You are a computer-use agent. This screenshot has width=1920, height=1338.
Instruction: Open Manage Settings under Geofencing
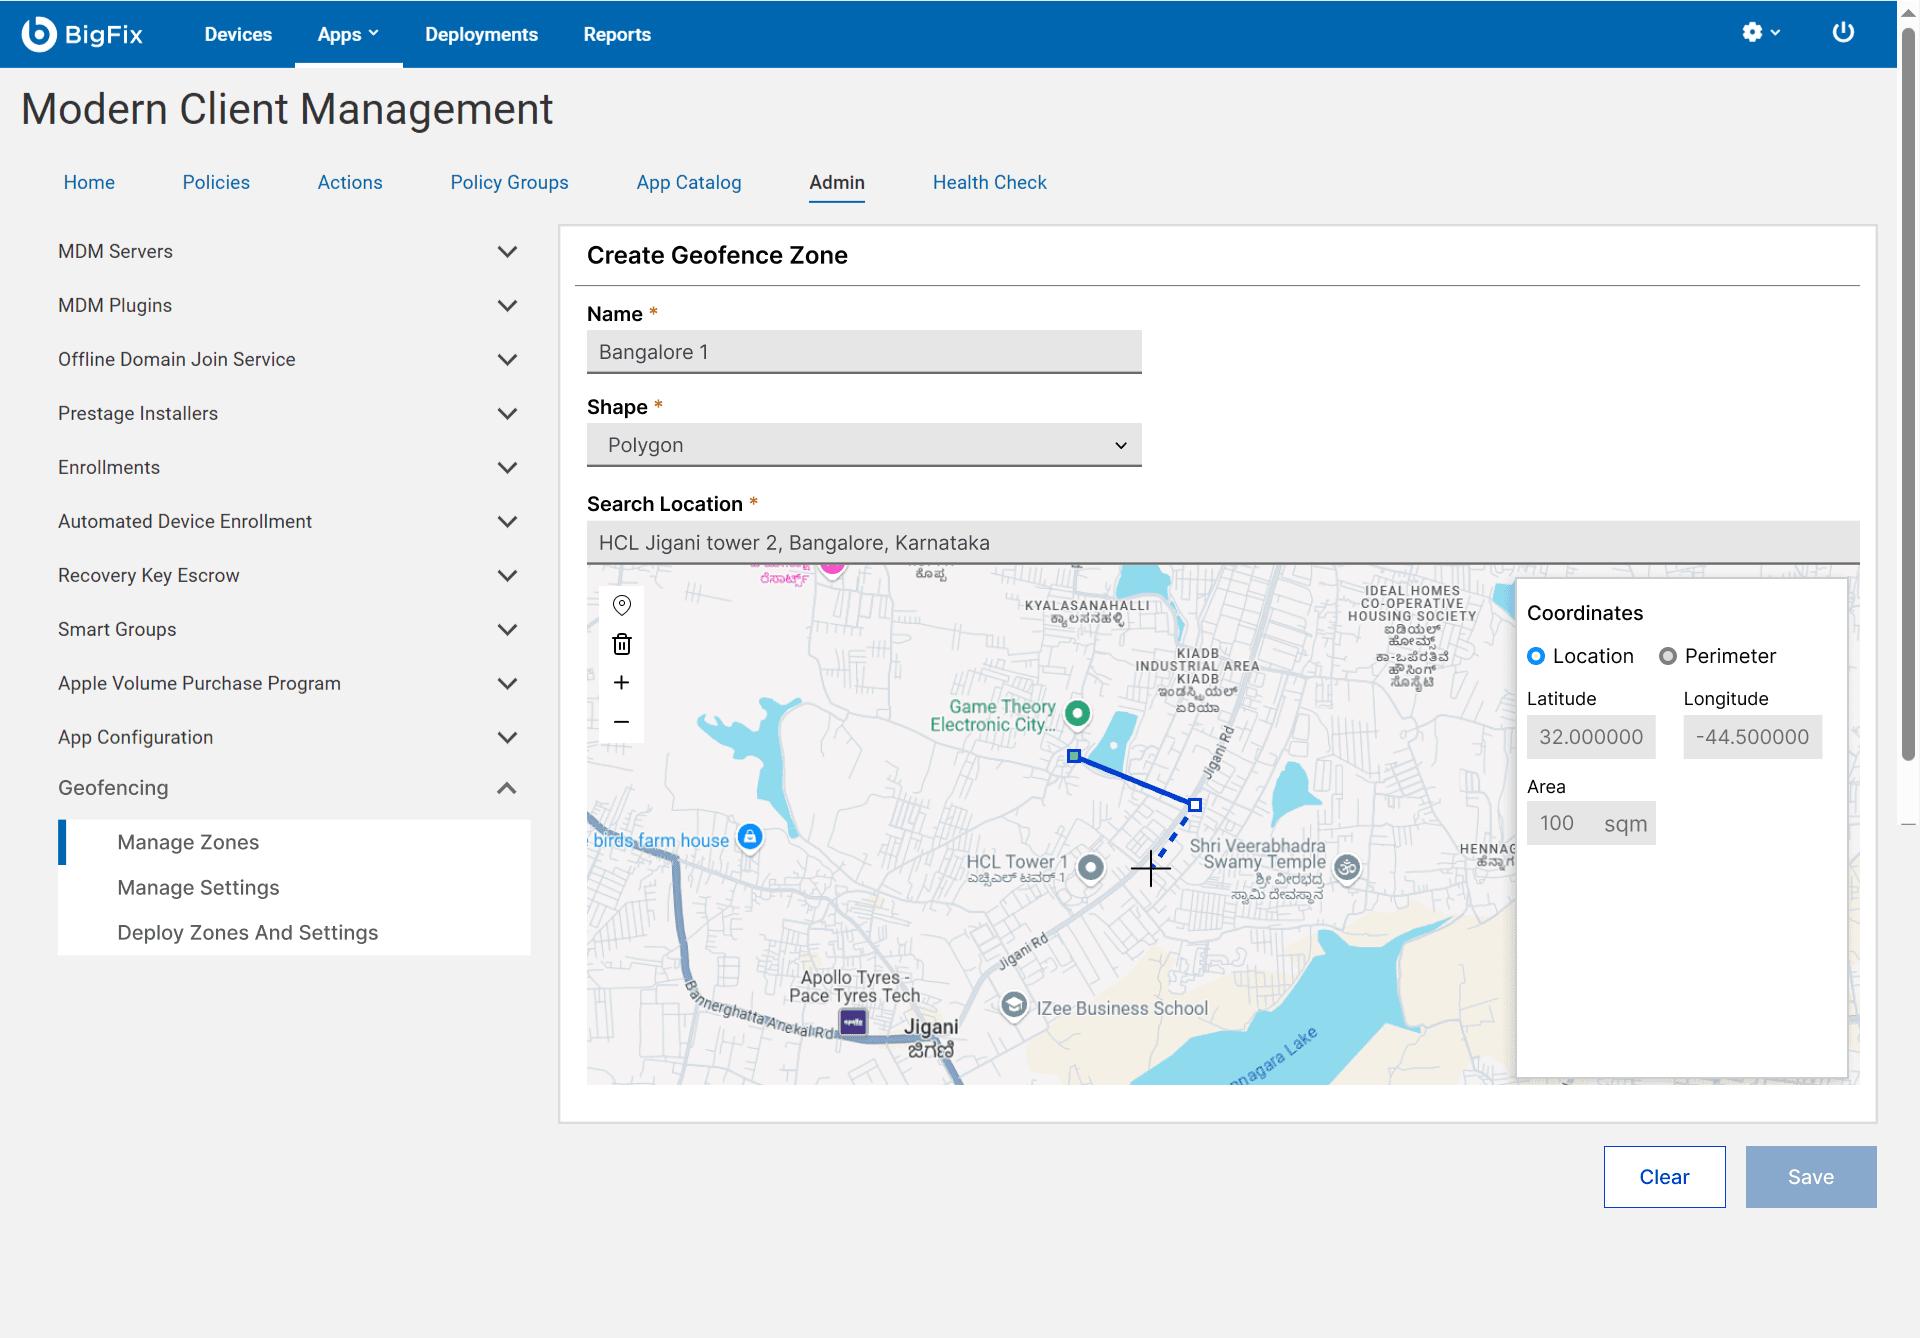198,887
